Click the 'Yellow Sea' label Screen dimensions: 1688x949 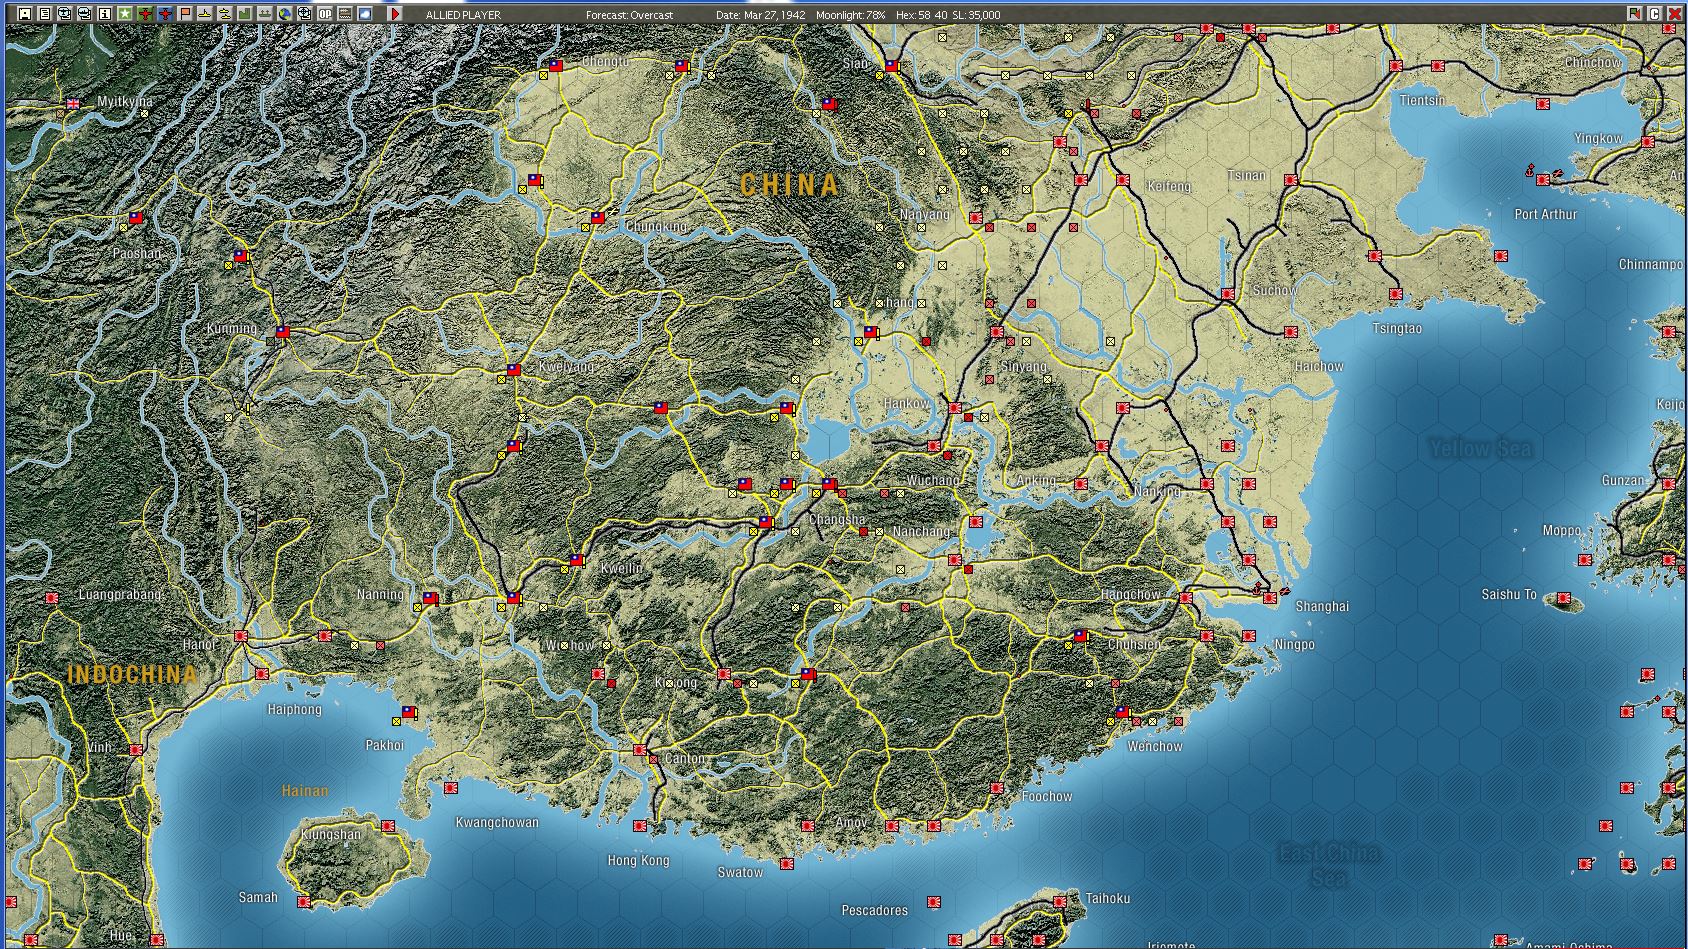point(1480,449)
